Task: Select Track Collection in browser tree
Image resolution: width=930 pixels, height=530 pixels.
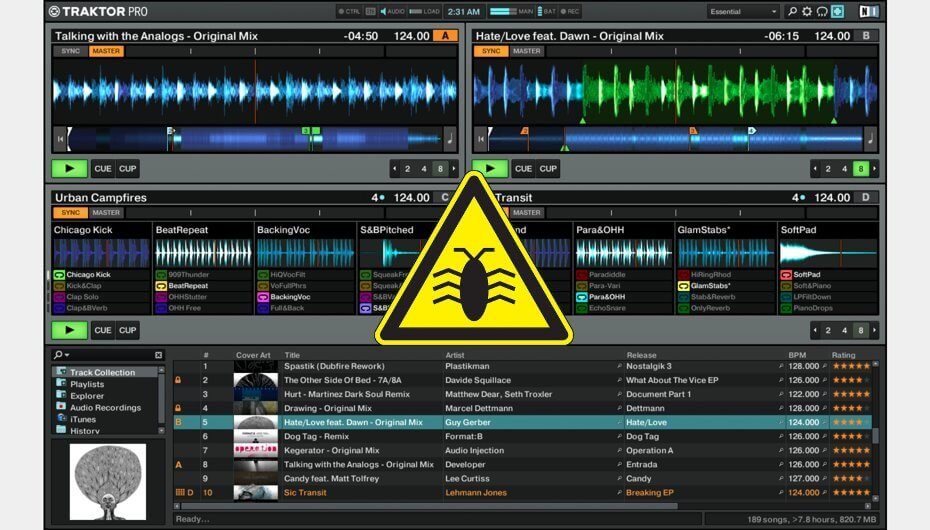Action: [102, 372]
